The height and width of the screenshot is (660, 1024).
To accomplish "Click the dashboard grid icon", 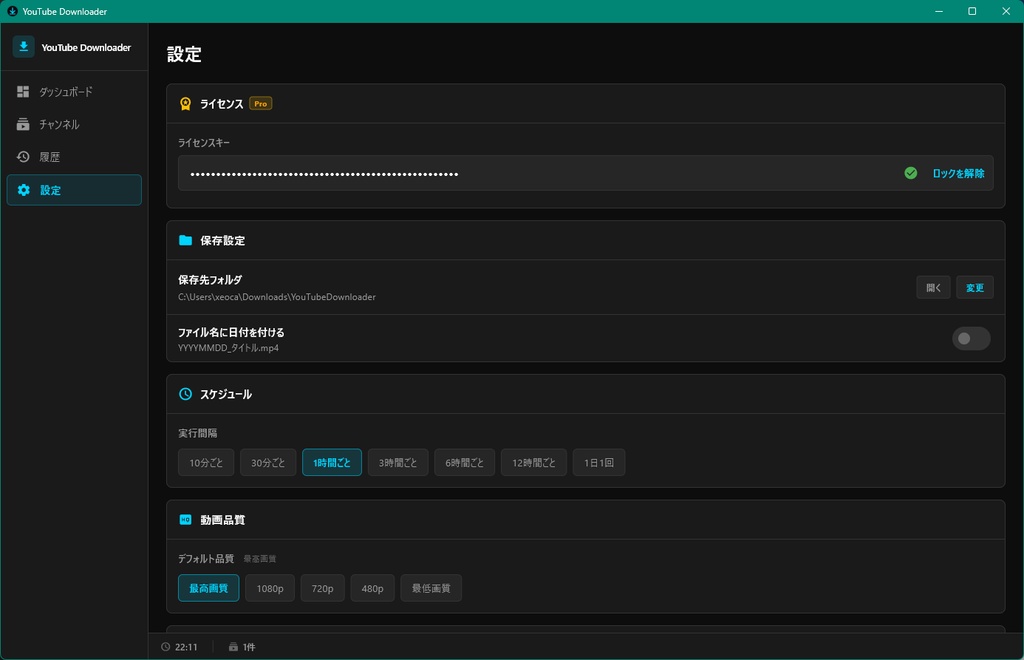I will (x=23, y=91).
